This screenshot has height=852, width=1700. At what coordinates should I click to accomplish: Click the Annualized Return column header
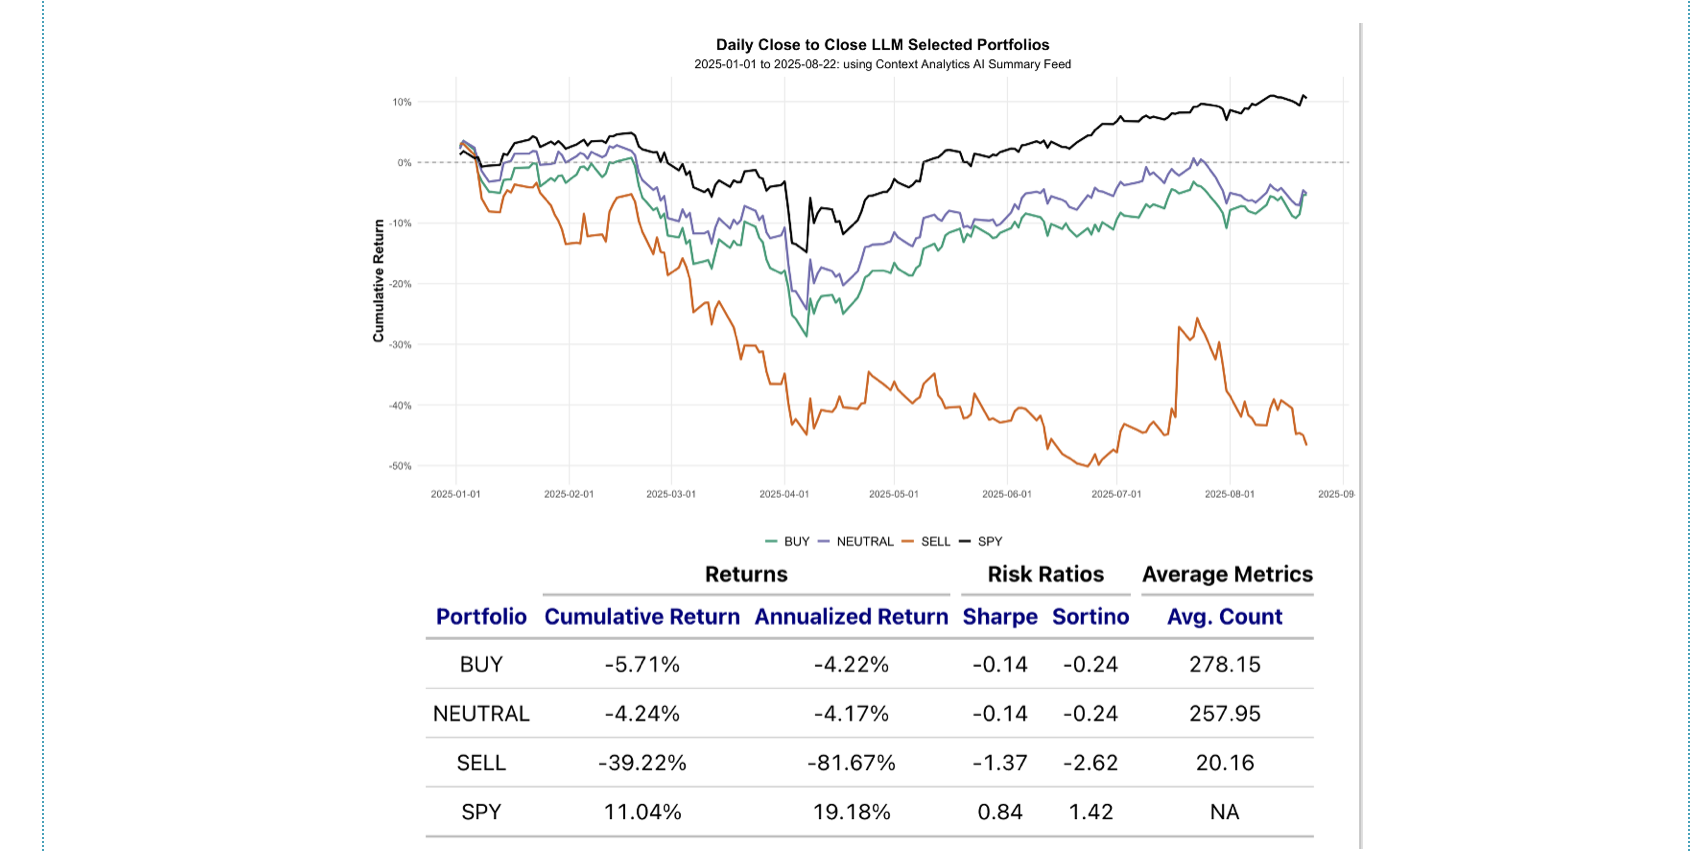[851, 617]
